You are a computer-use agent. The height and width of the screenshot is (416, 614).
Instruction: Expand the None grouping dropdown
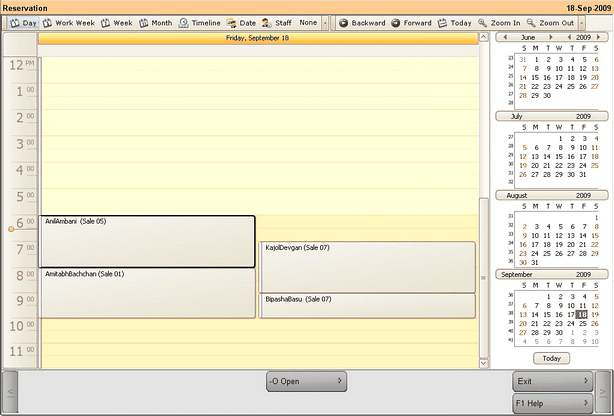pos(326,22)
